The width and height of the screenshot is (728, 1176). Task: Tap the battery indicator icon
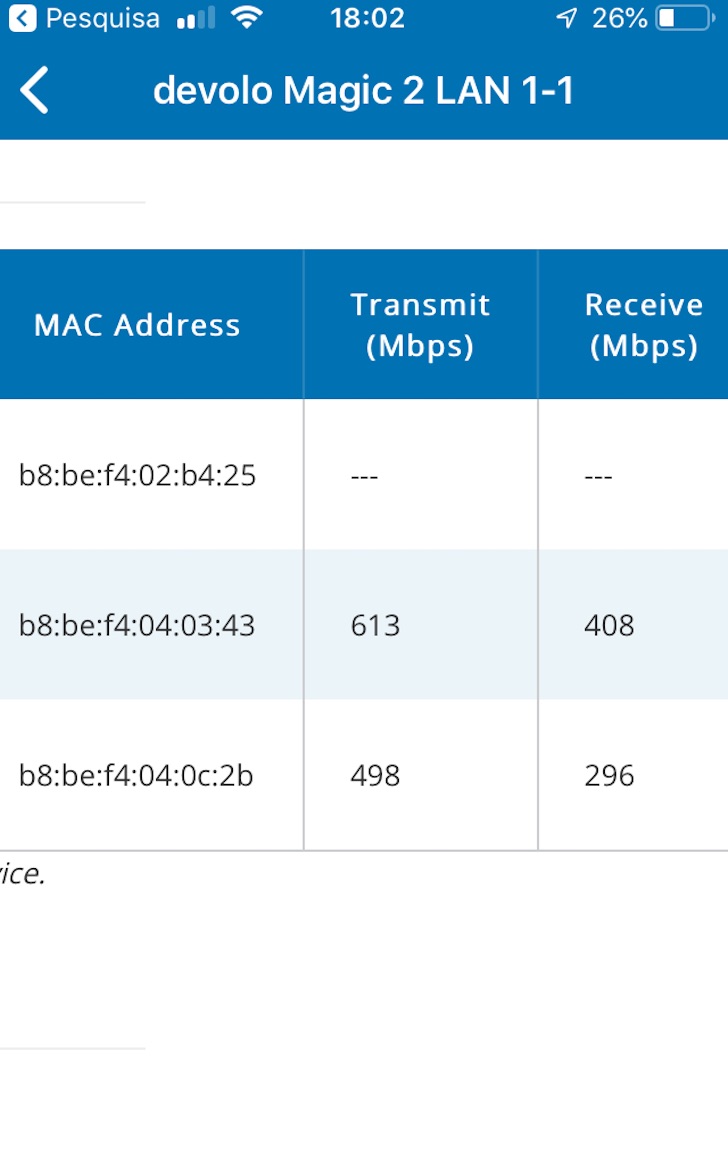[x=683, y=18]
